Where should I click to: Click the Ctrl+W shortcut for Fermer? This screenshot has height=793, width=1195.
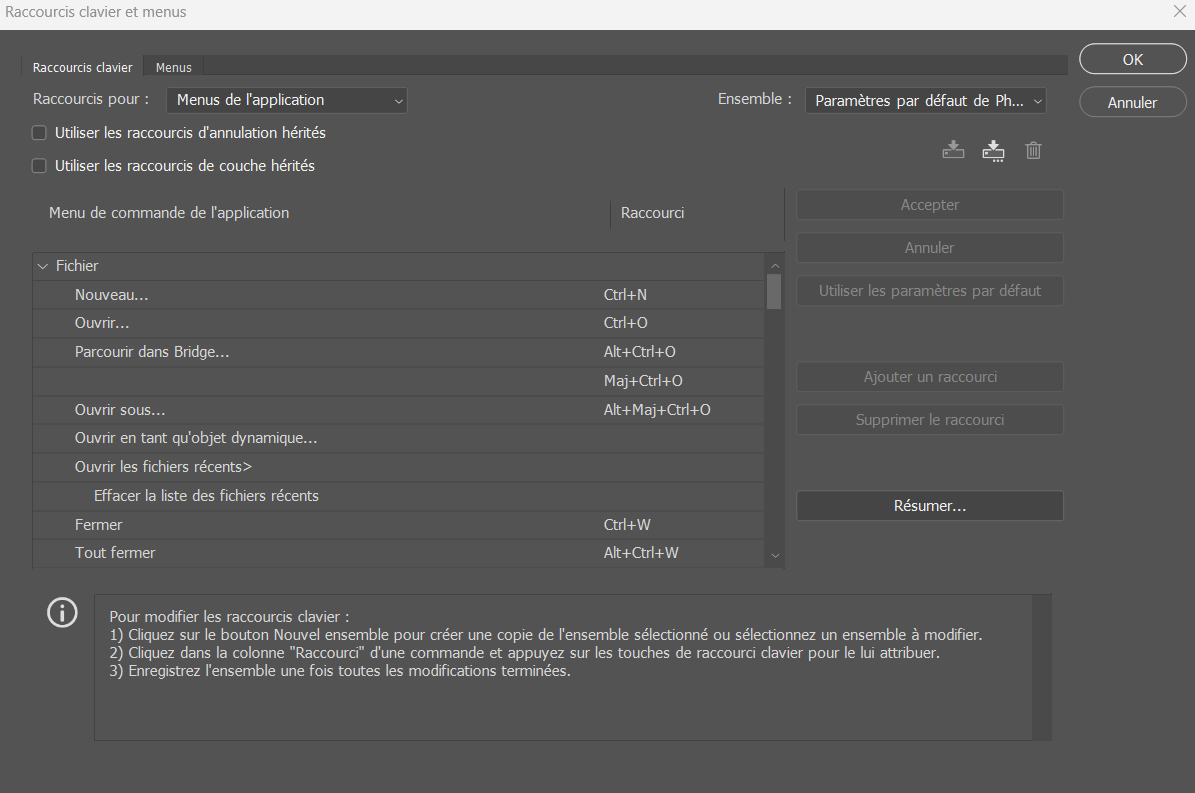coord(627,525)
